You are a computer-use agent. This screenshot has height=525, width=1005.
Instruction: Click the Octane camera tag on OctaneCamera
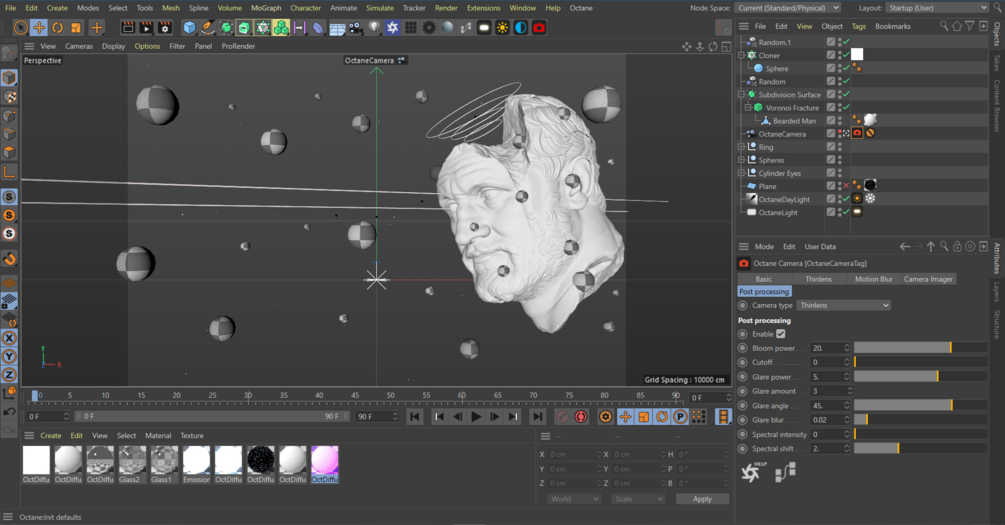857,134
